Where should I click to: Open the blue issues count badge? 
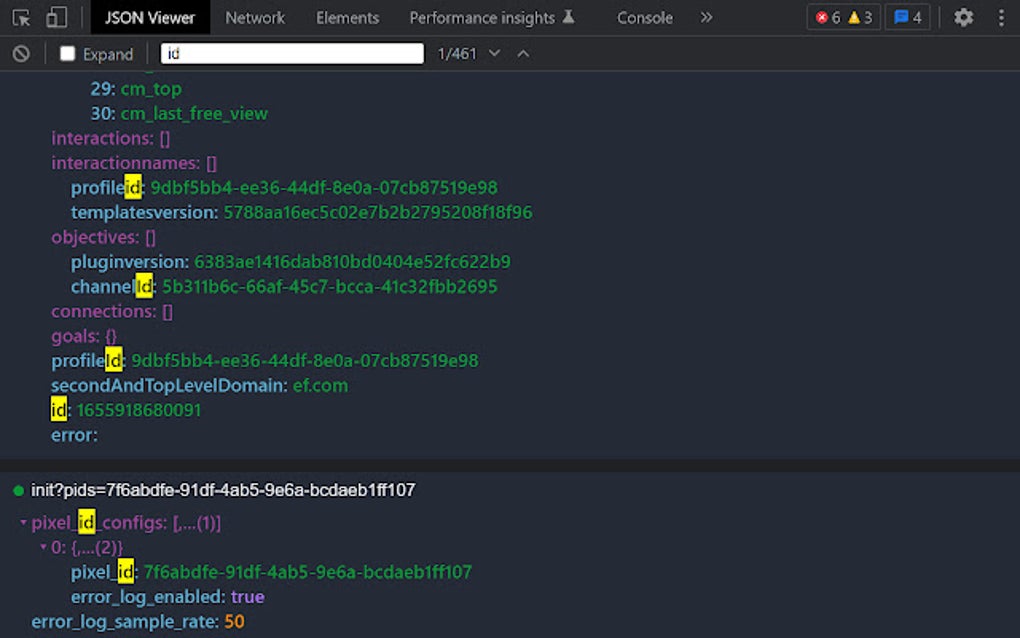point(907,18)
